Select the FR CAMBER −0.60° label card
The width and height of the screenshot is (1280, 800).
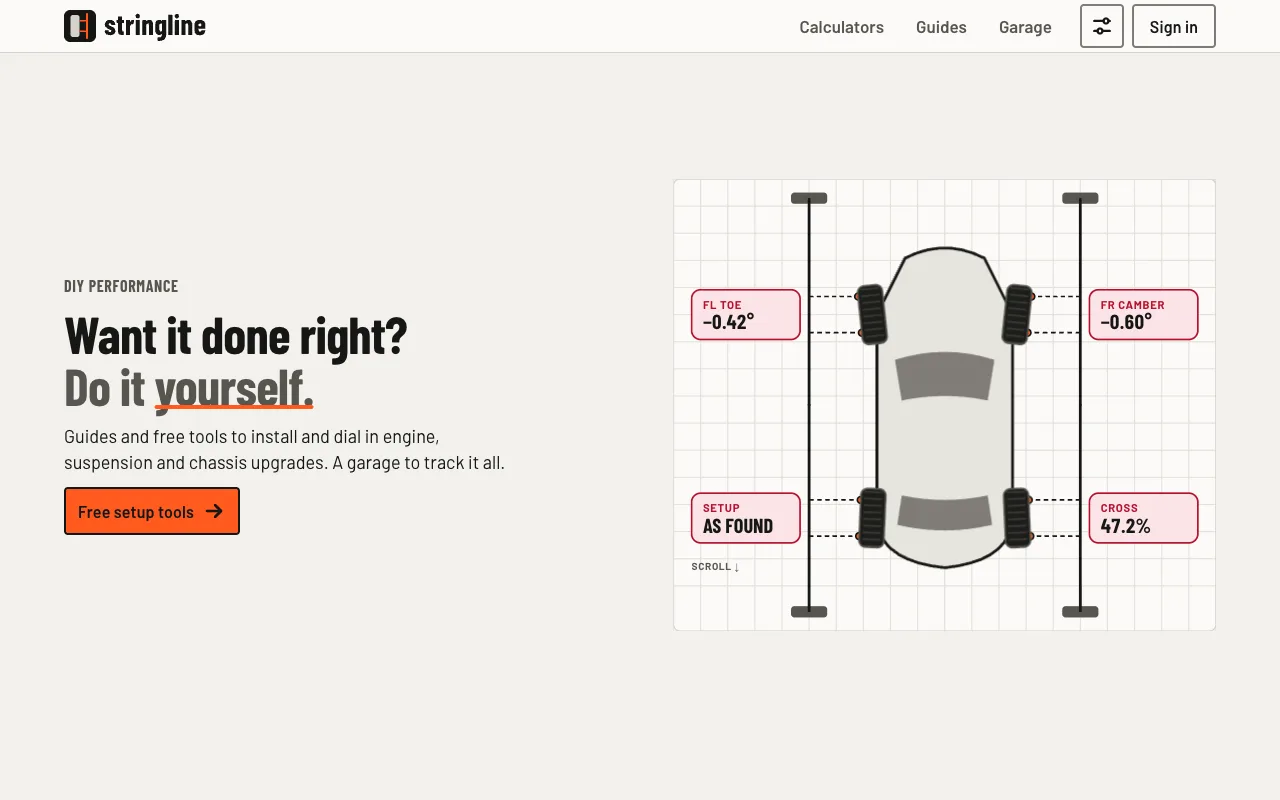pos(1143,315)
